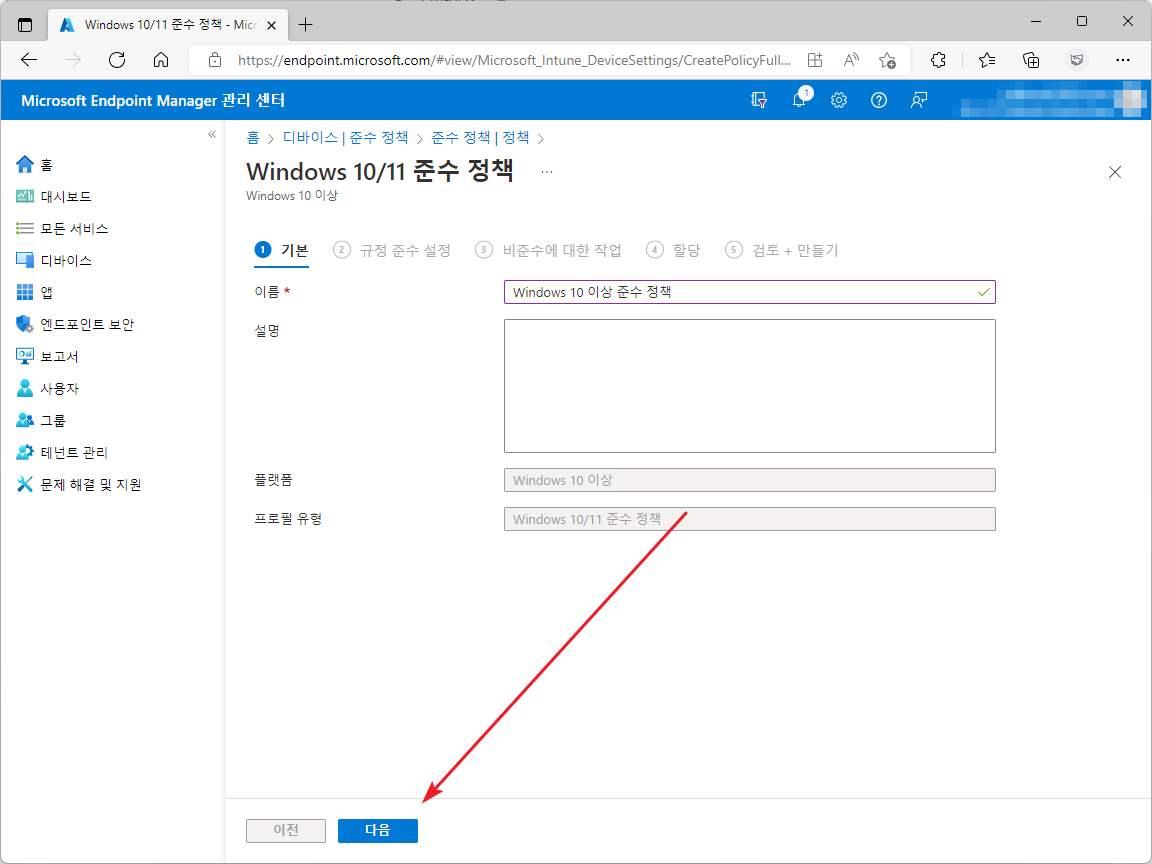The height and width of the screenshot is (864, 1152).
Task: Open portal settings gear icon
Action: (x=839, y=100)
